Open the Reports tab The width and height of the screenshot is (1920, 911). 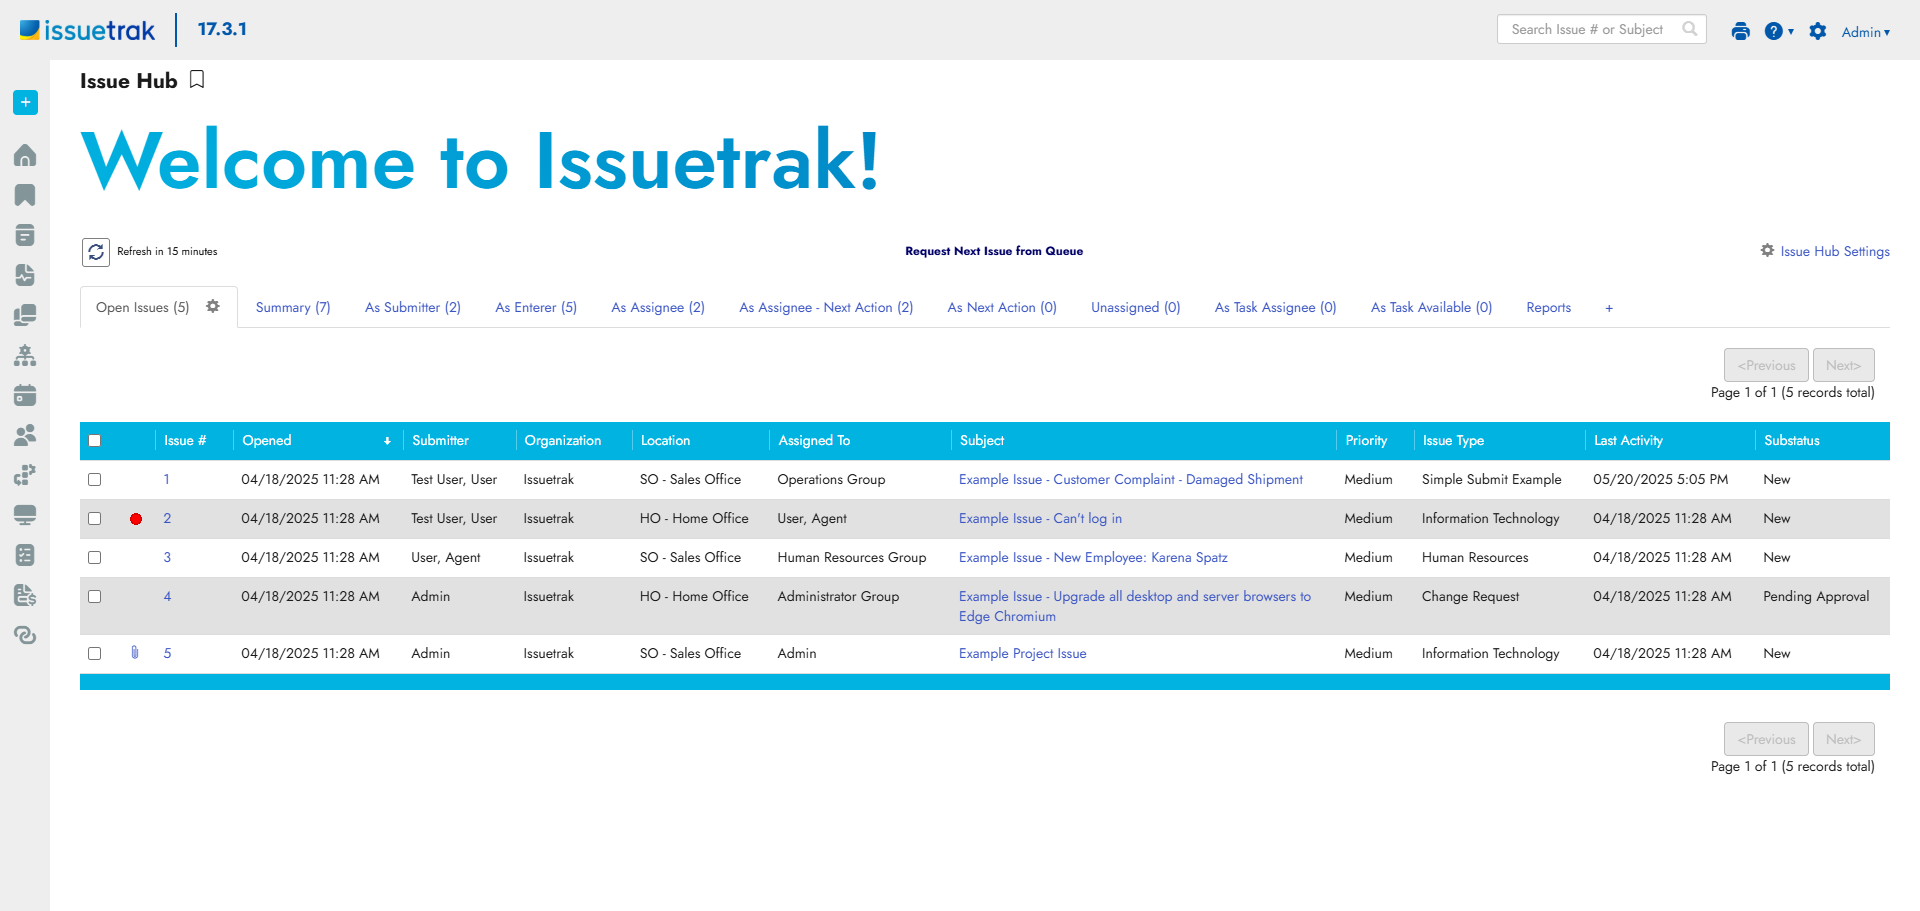click(x=1549, y=307)
